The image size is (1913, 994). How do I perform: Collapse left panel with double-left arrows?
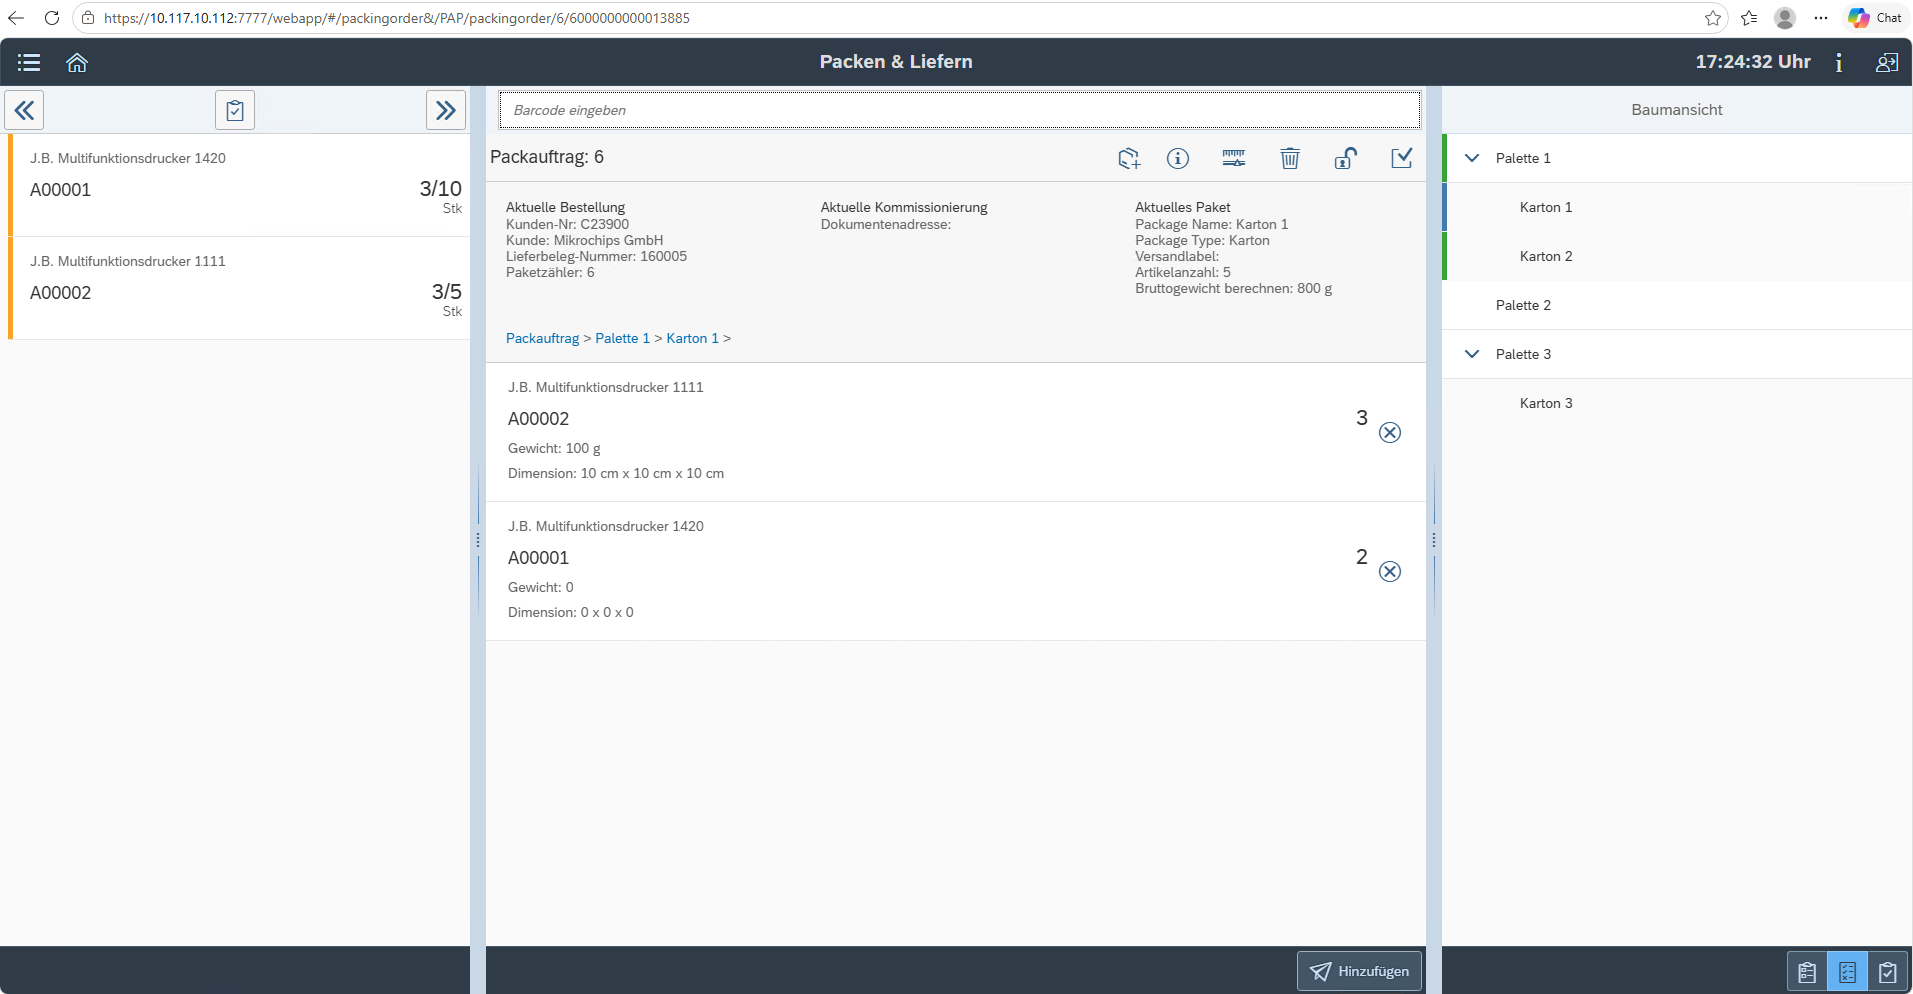coord(24,110)
